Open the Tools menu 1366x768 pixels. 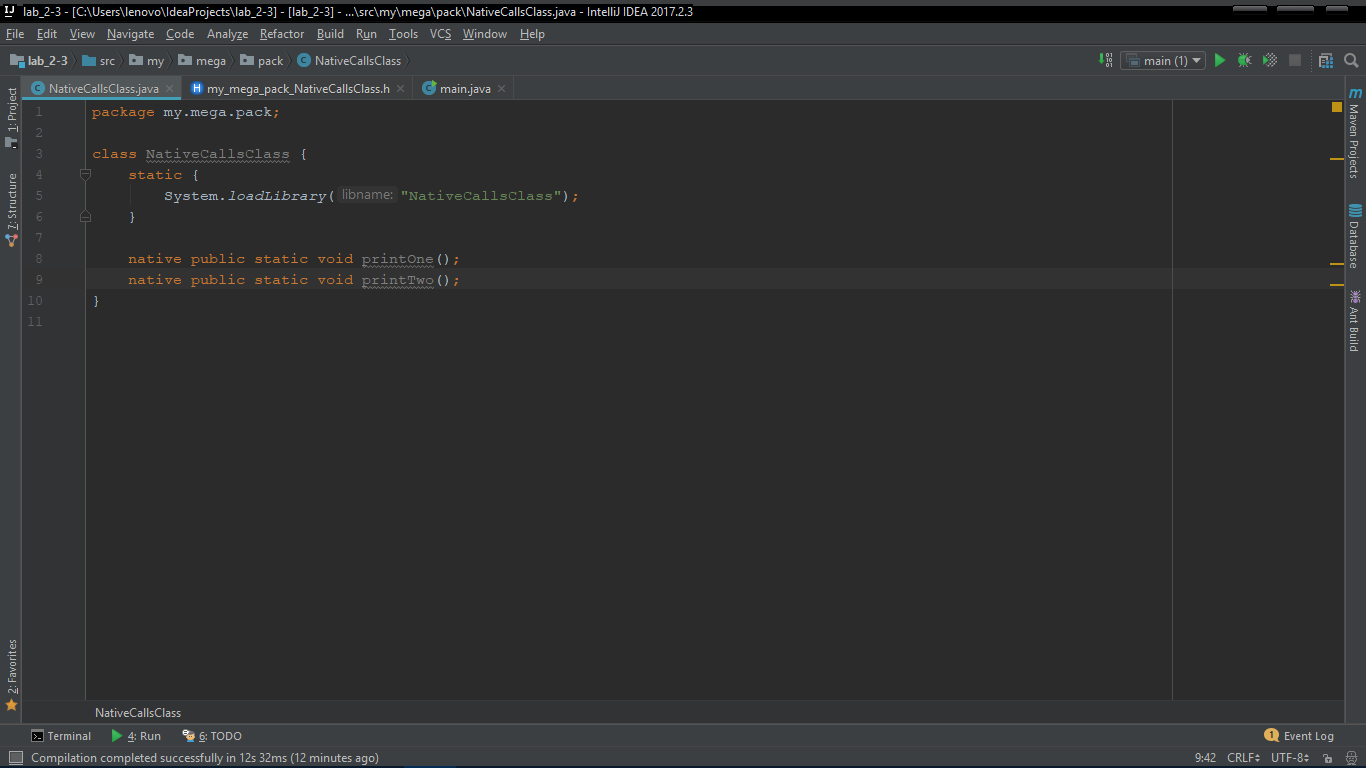[x=404, y=34]
